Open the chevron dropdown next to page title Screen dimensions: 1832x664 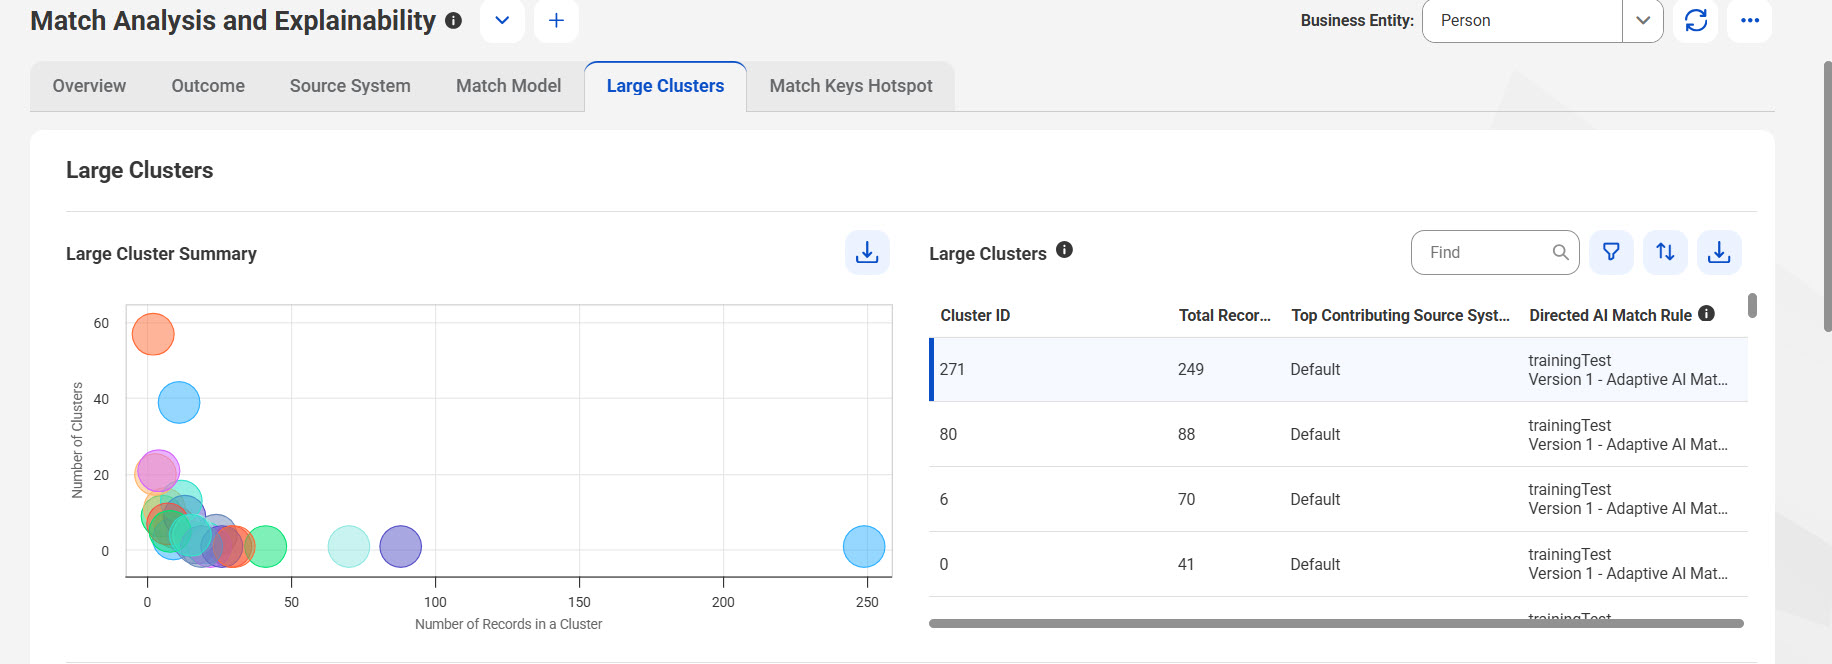click(x=502, y=20)
